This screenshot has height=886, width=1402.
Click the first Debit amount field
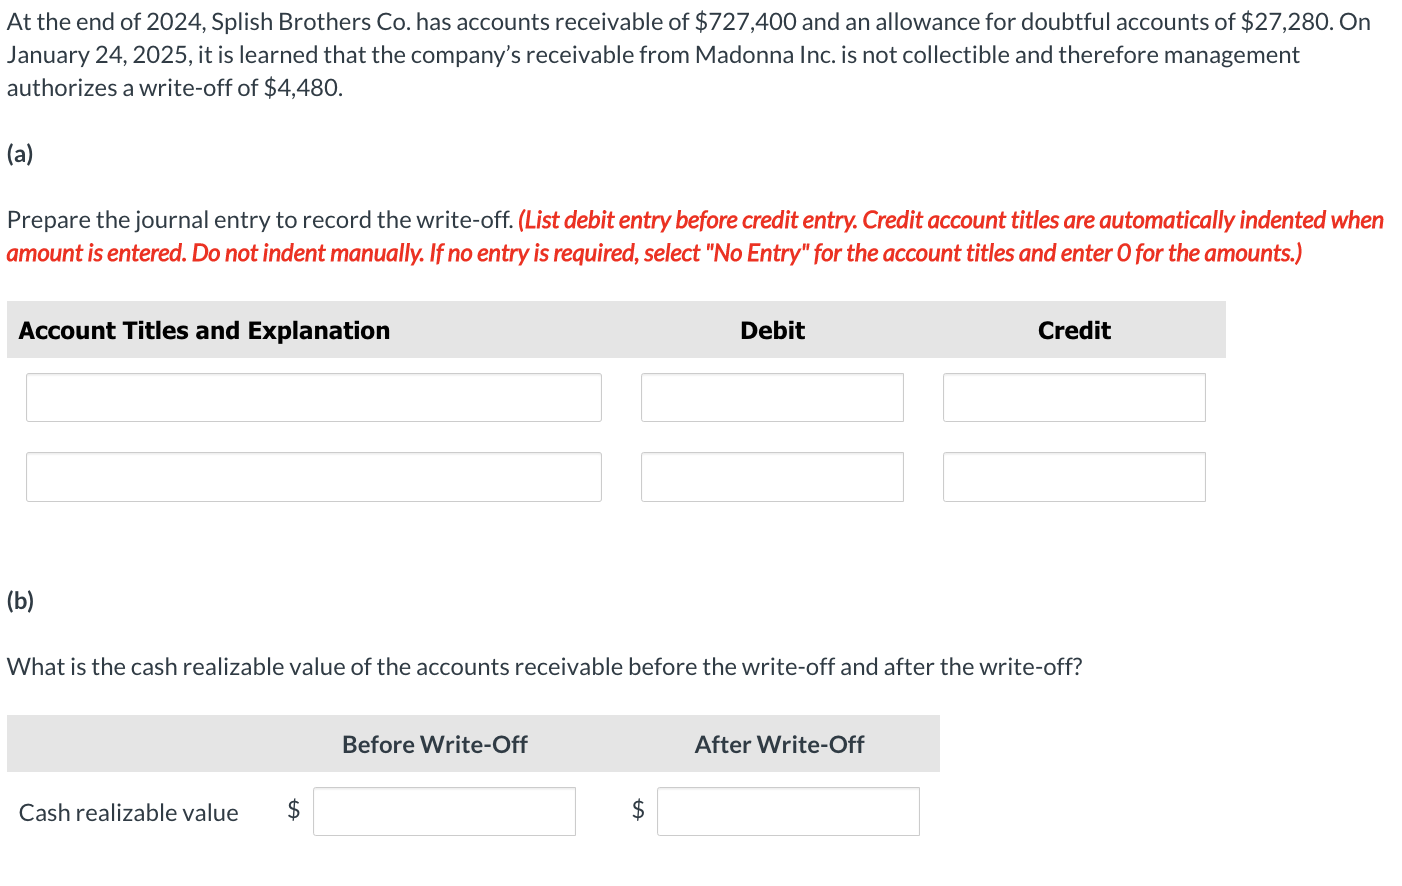tap(771, 397)
